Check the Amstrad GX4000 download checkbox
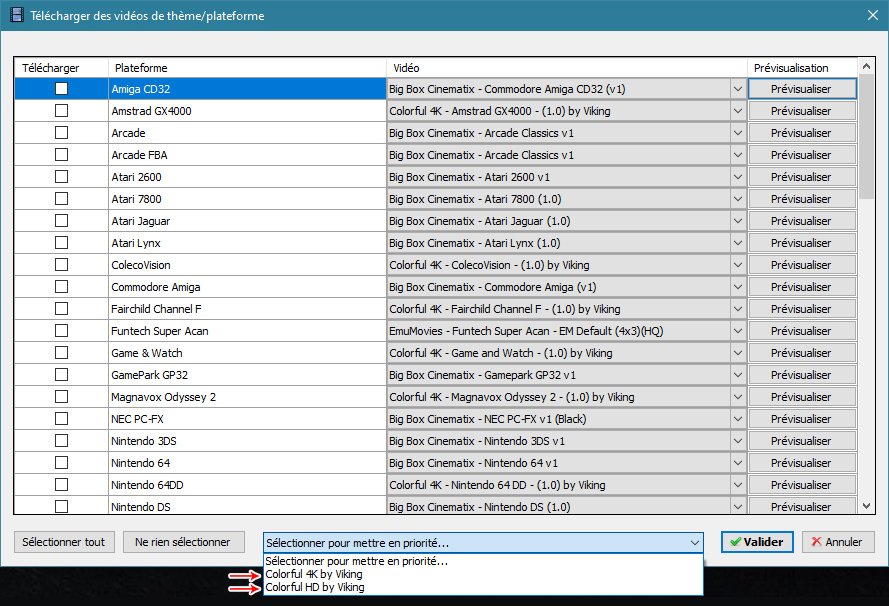 tap(61, 111)
